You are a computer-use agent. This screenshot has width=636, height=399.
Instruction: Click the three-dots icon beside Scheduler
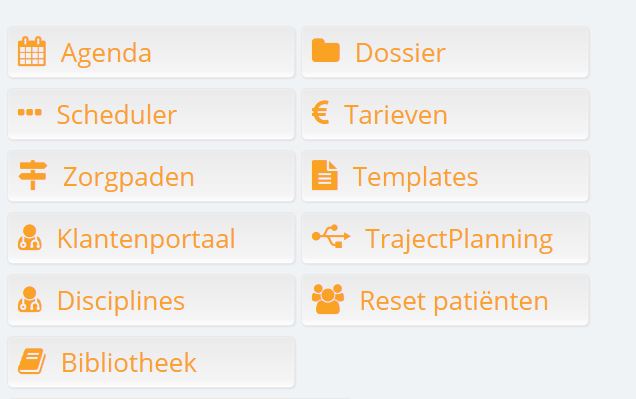30,112
